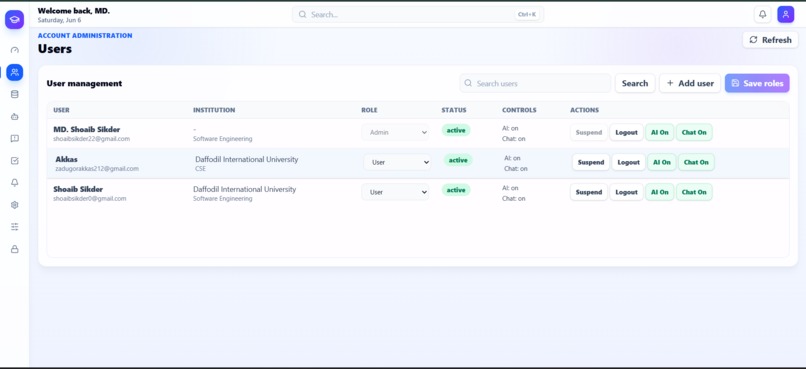
Task: Open the sliders icon in sidebar
Action: (14, 227)
